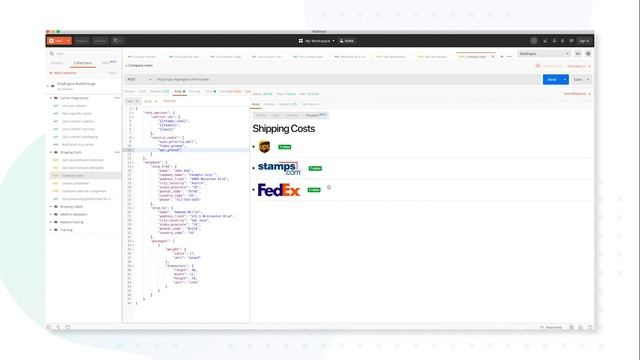640x360 pixels.
Task: Select the List a carrier's packaging request
Action: click(x=80, y=137)
